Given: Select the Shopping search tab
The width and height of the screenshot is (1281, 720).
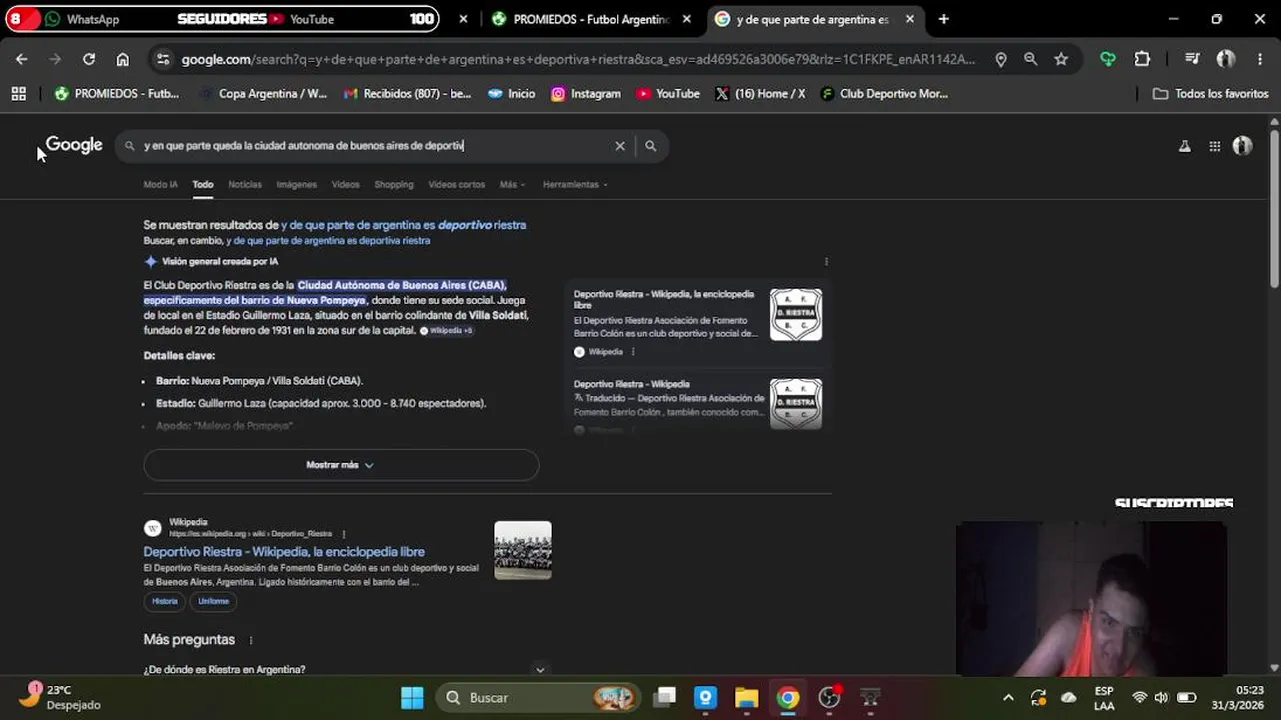Looking at the screenshot, I should click(394, 184).
